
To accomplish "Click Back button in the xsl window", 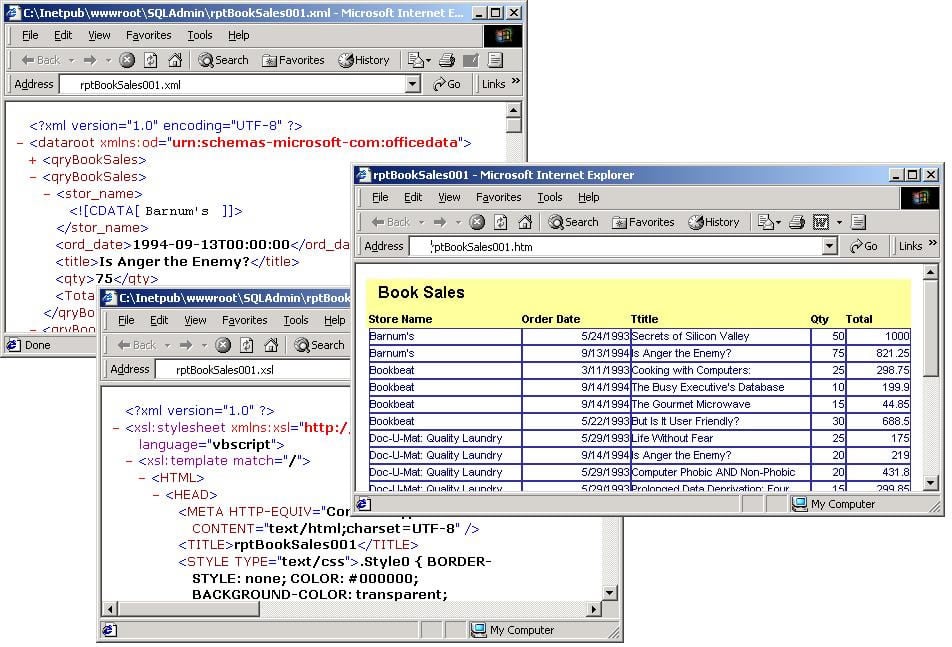I will [137, 345].
